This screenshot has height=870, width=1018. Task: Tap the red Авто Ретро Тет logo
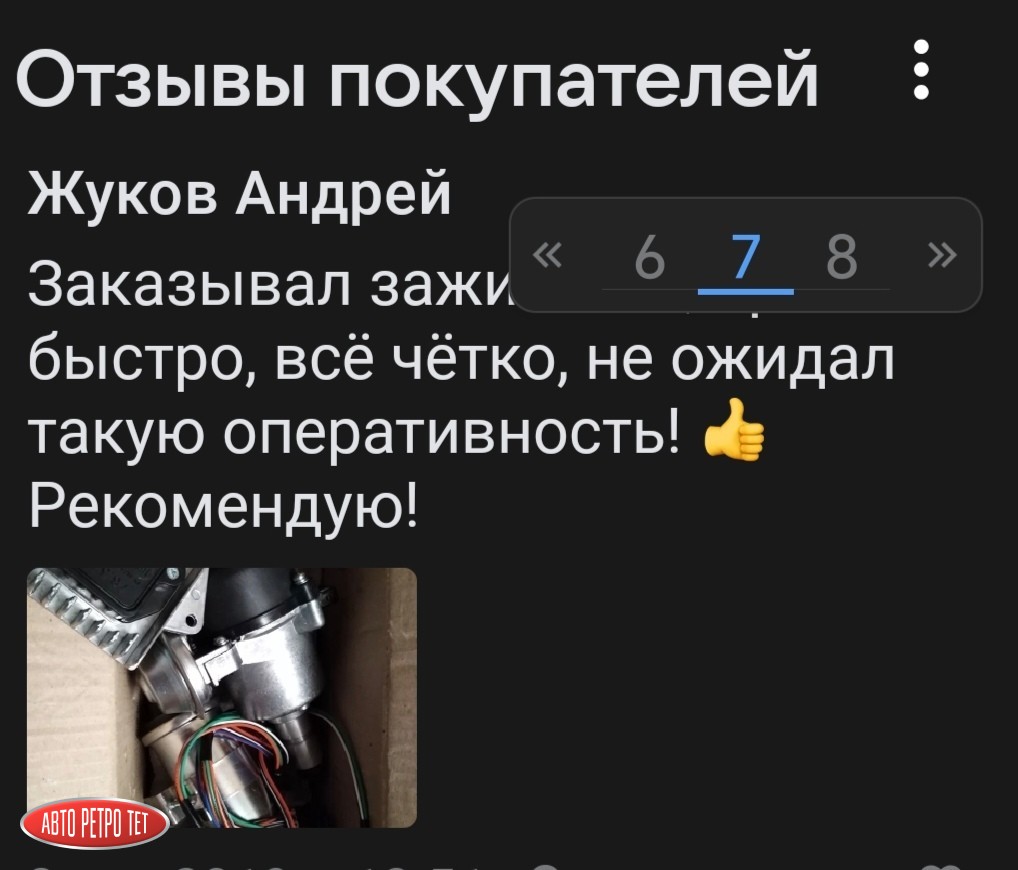point(95,825)
